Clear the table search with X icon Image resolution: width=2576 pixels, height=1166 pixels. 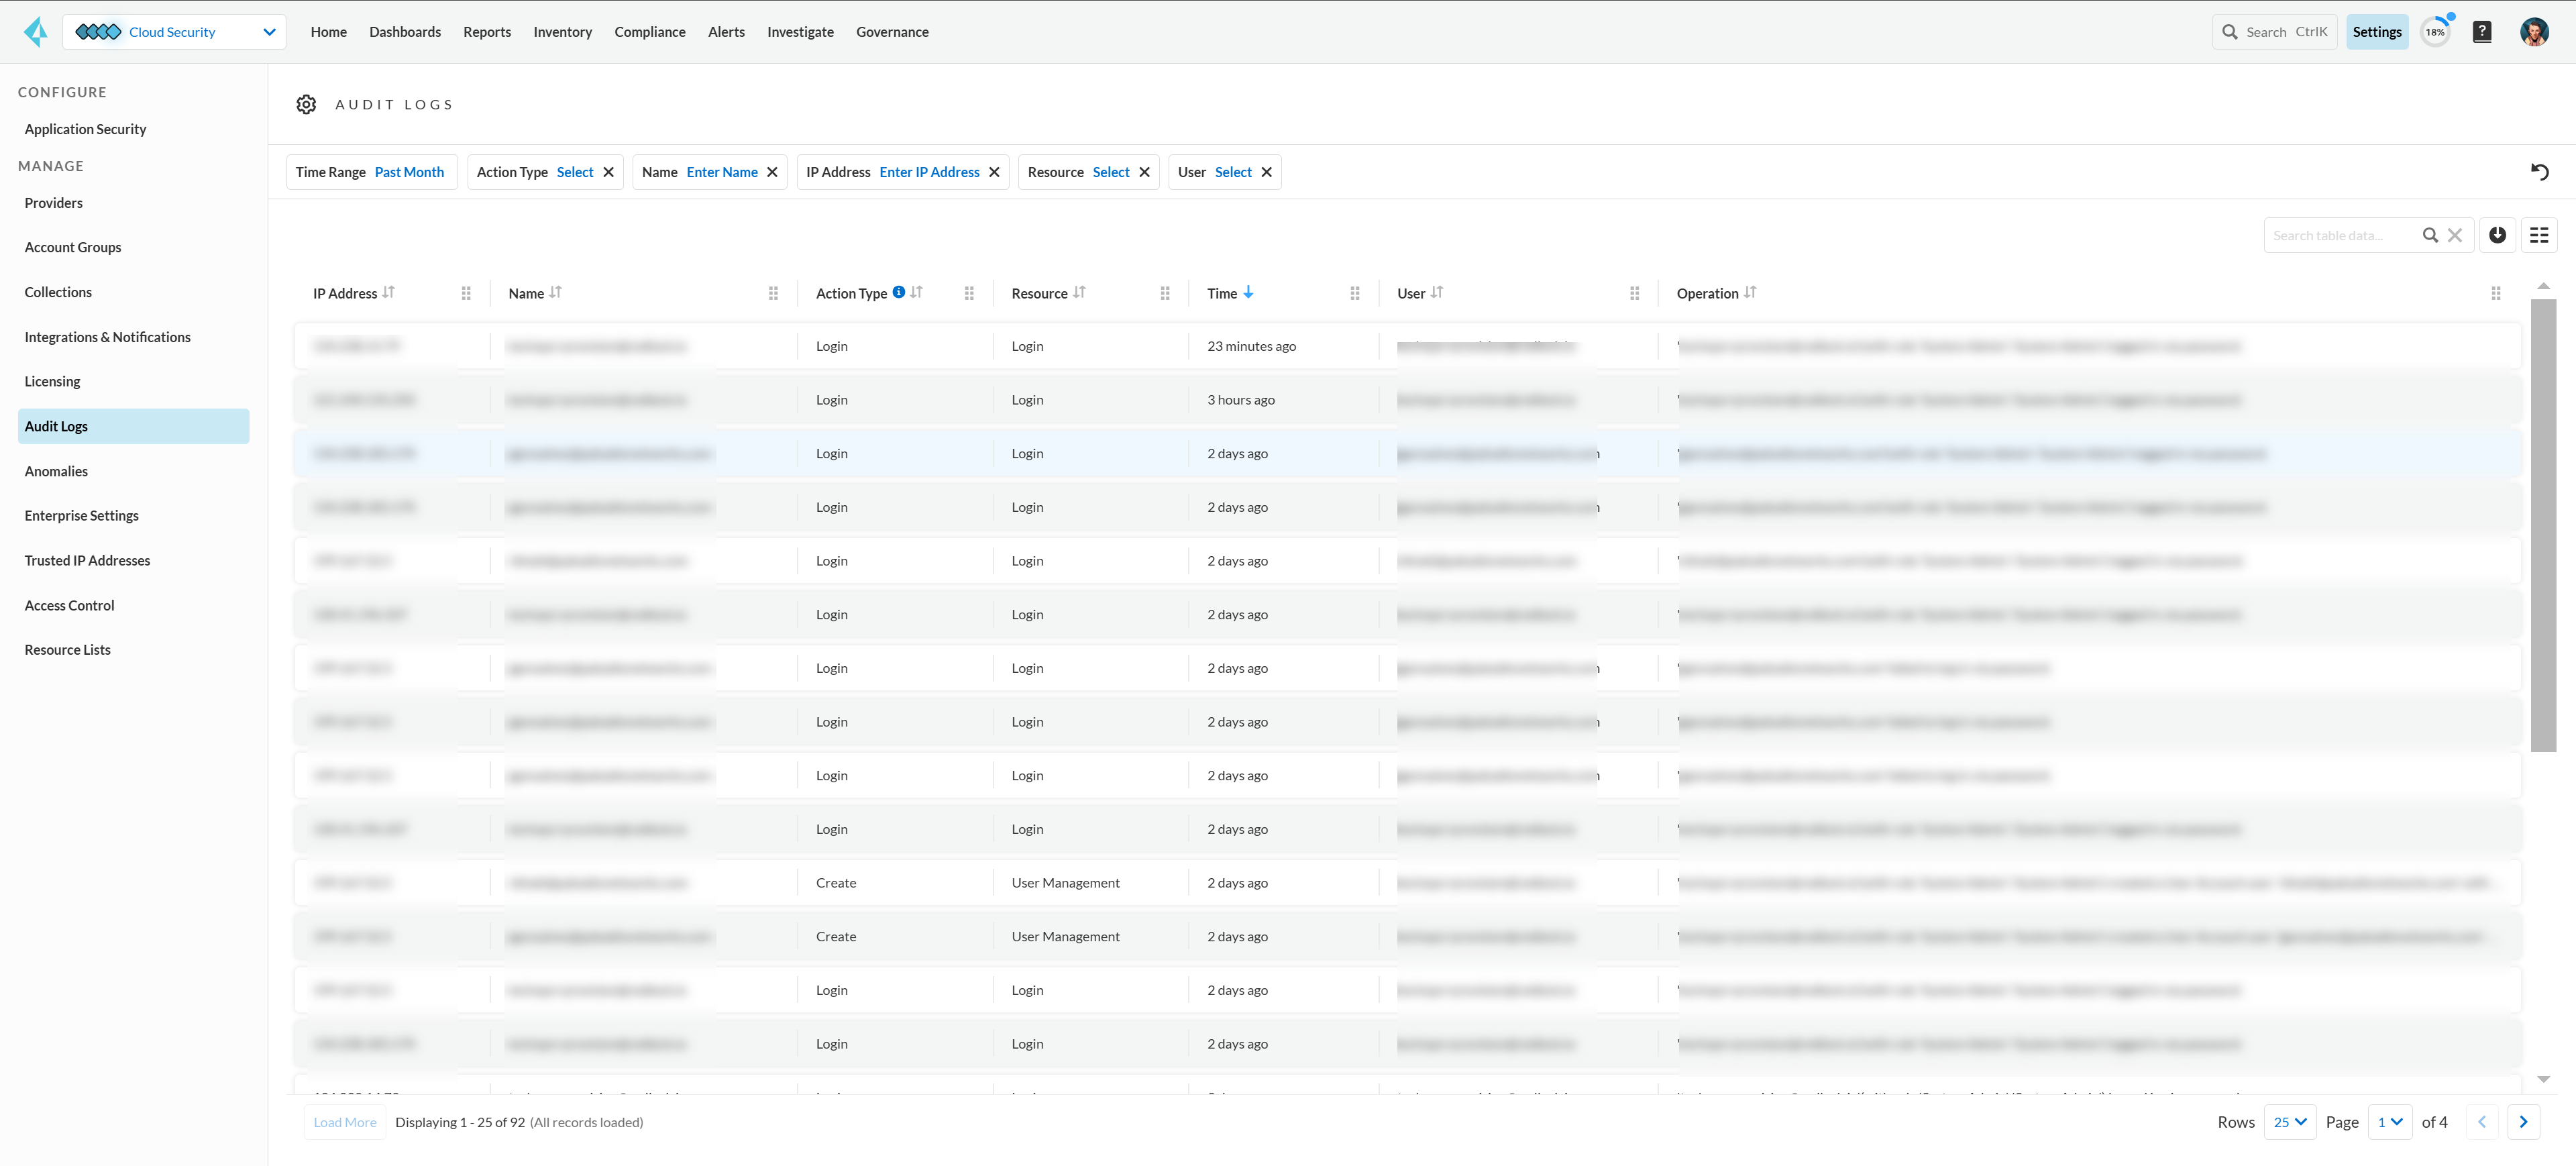click(x=2454, y=235)
